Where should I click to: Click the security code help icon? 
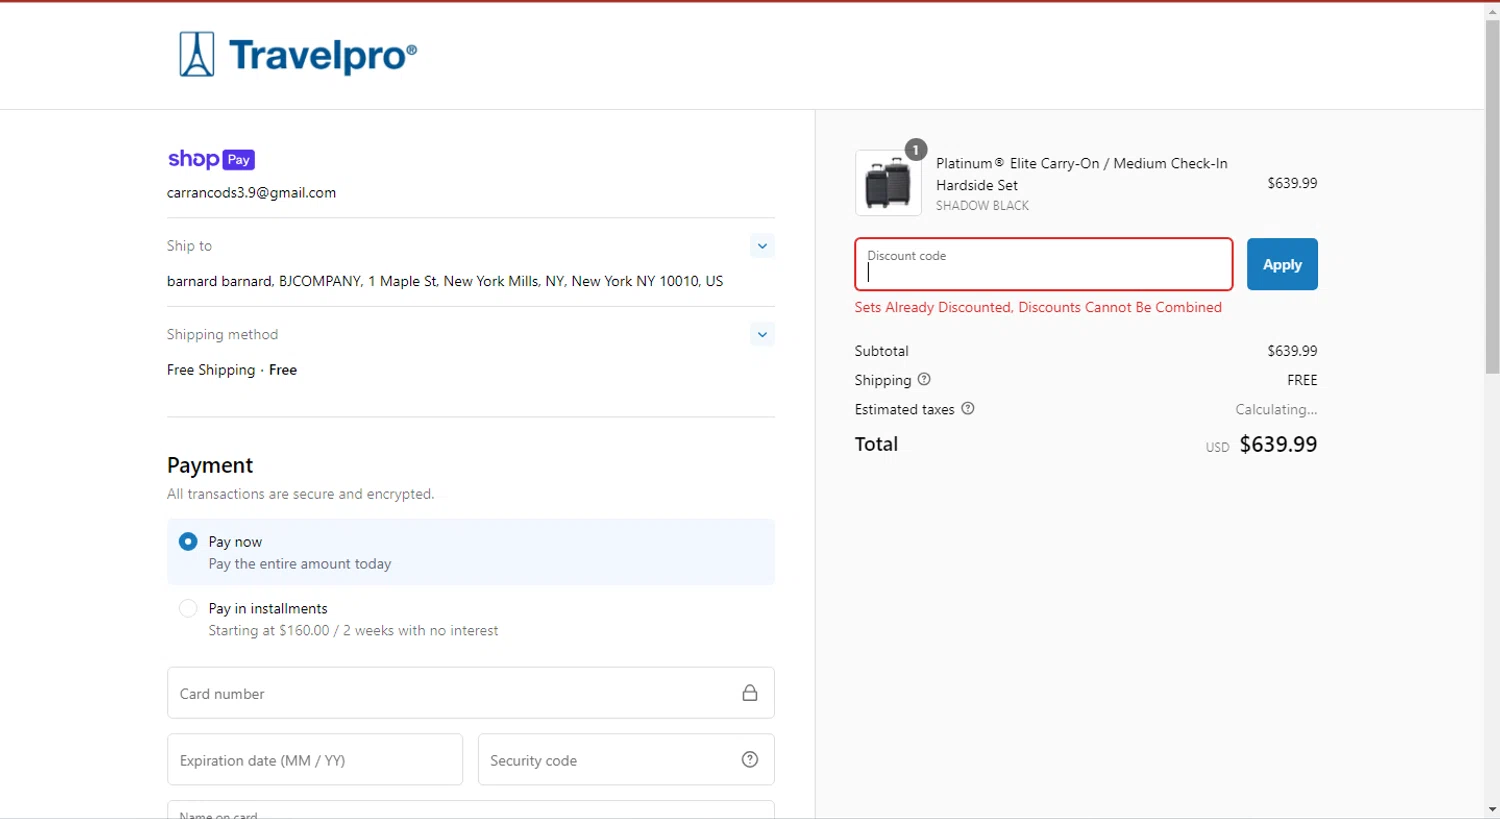[x=750, y=760]
